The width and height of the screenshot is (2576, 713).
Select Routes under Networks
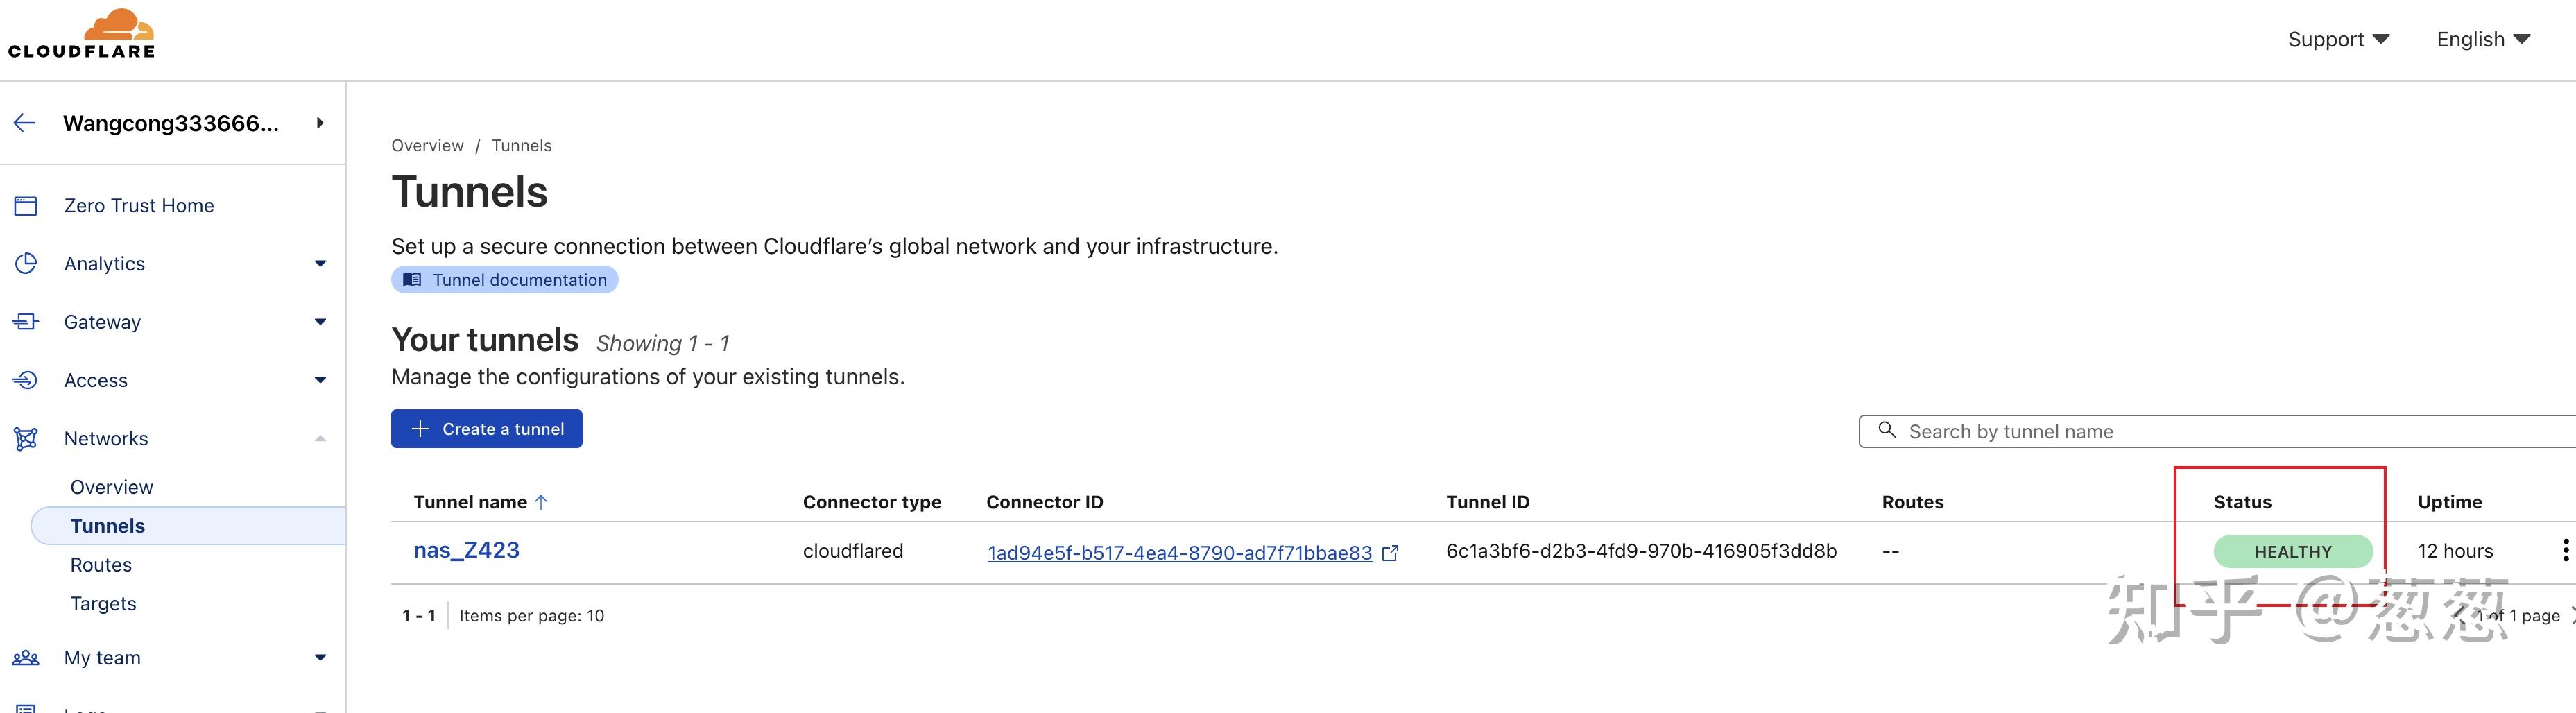coord(101,564)
